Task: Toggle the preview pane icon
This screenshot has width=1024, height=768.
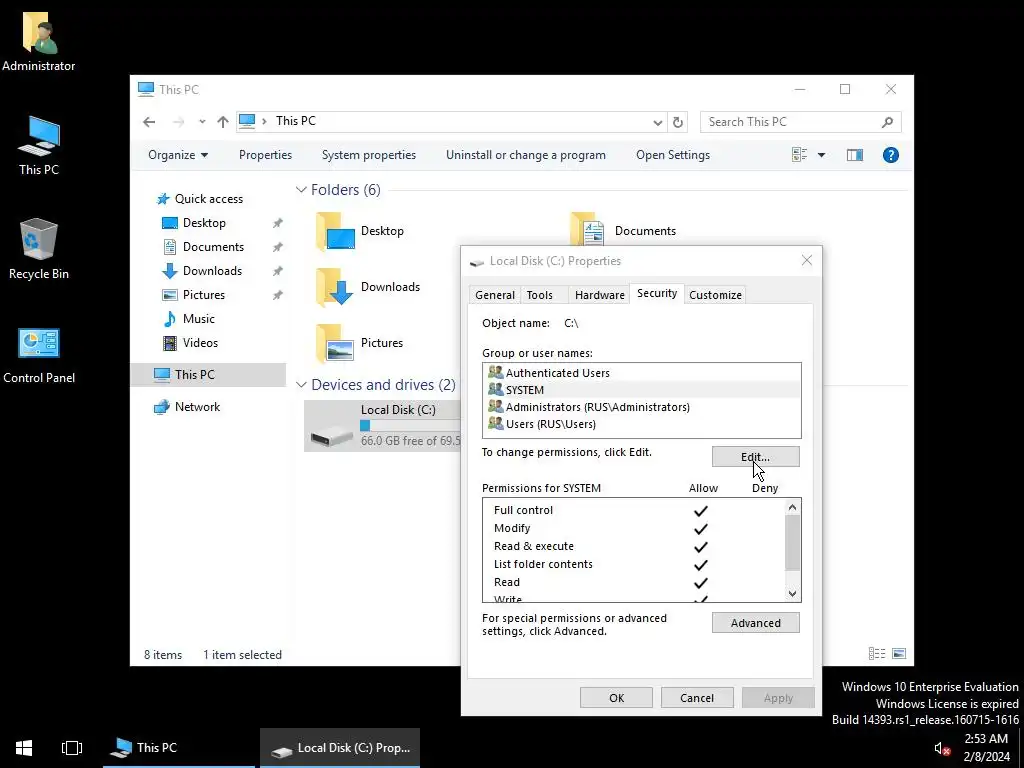Action: pyautogui.click(x=855, y=155)
